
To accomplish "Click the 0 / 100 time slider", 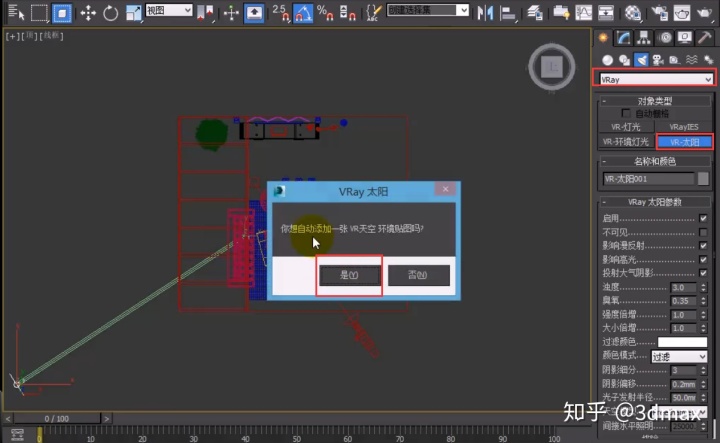I will point(56,419).
